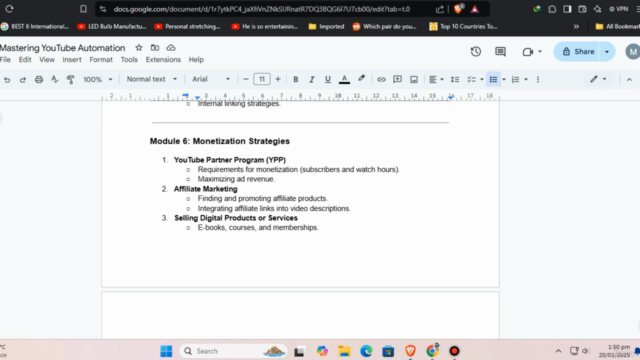Open line and paragraph spacing
This screenshot has width=640, height=360.
455,80
